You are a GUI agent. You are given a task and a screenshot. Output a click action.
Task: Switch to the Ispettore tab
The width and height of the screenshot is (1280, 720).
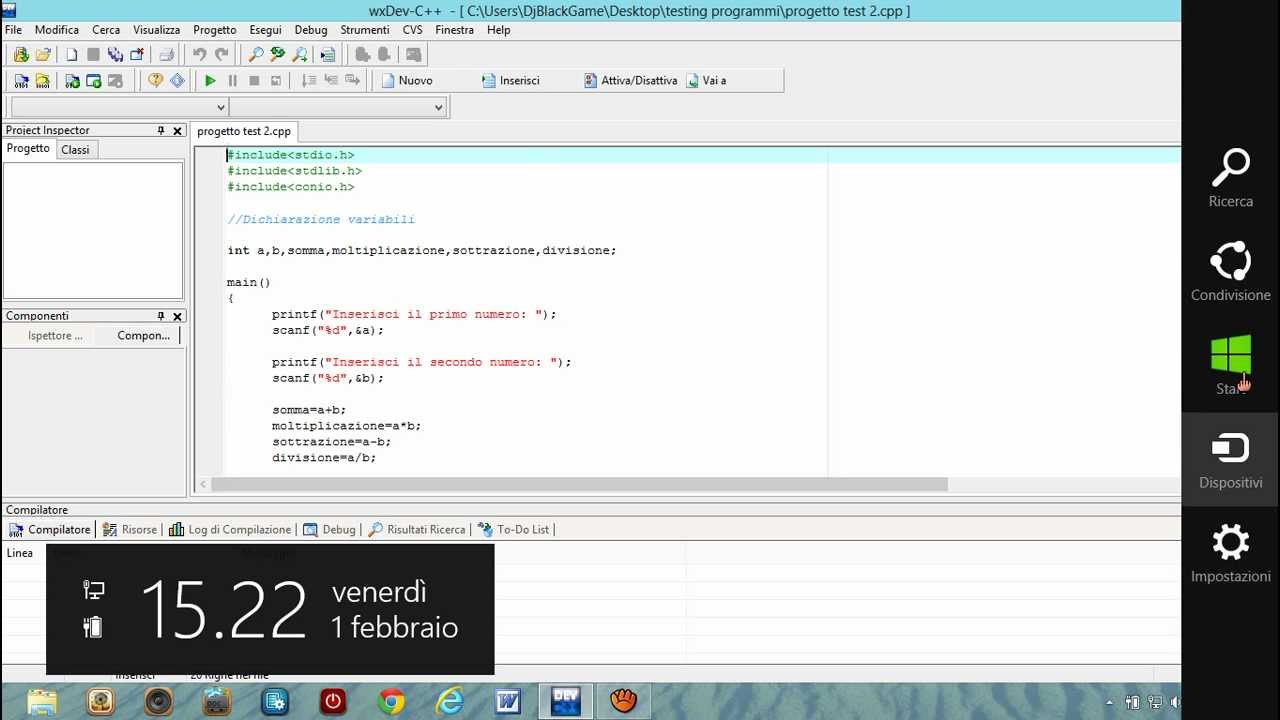pos(55,336)
